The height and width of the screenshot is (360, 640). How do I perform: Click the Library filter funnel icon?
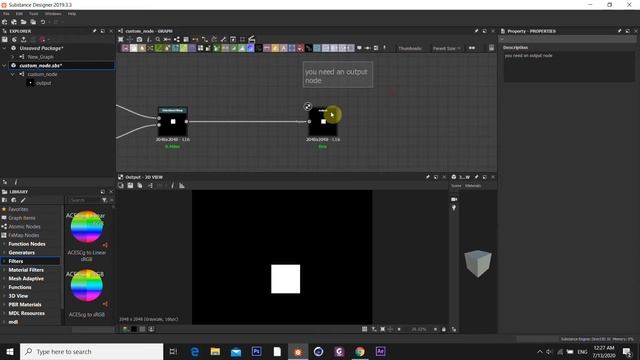[x=104, y=200]
